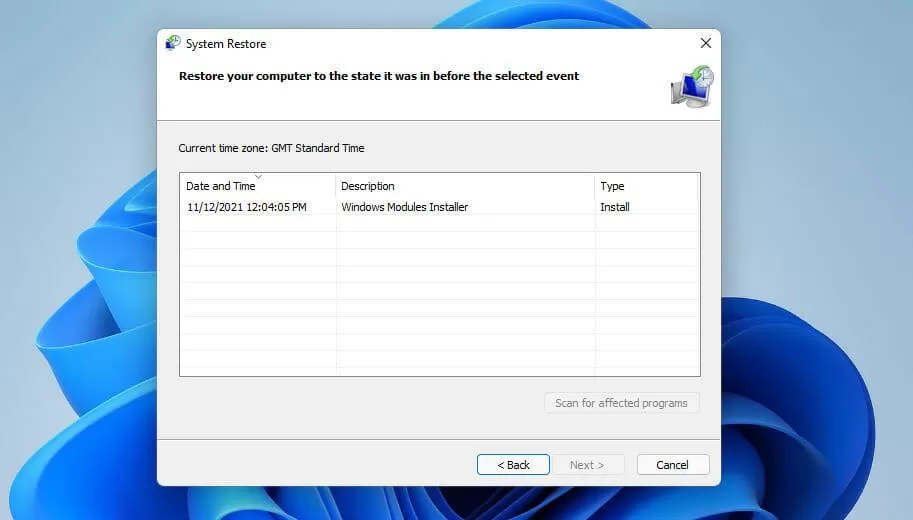913x520 pixels.
Task: Close the System Restore dialog
Action: (706, 43)
